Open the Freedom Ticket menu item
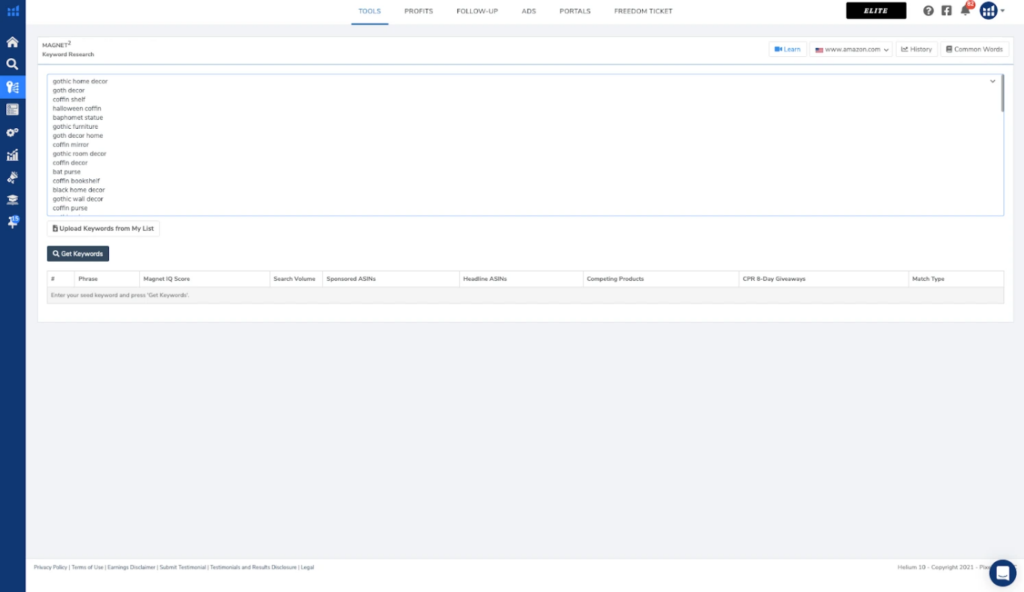Screen dimensions: 1024x592 (x=643, y=11)
